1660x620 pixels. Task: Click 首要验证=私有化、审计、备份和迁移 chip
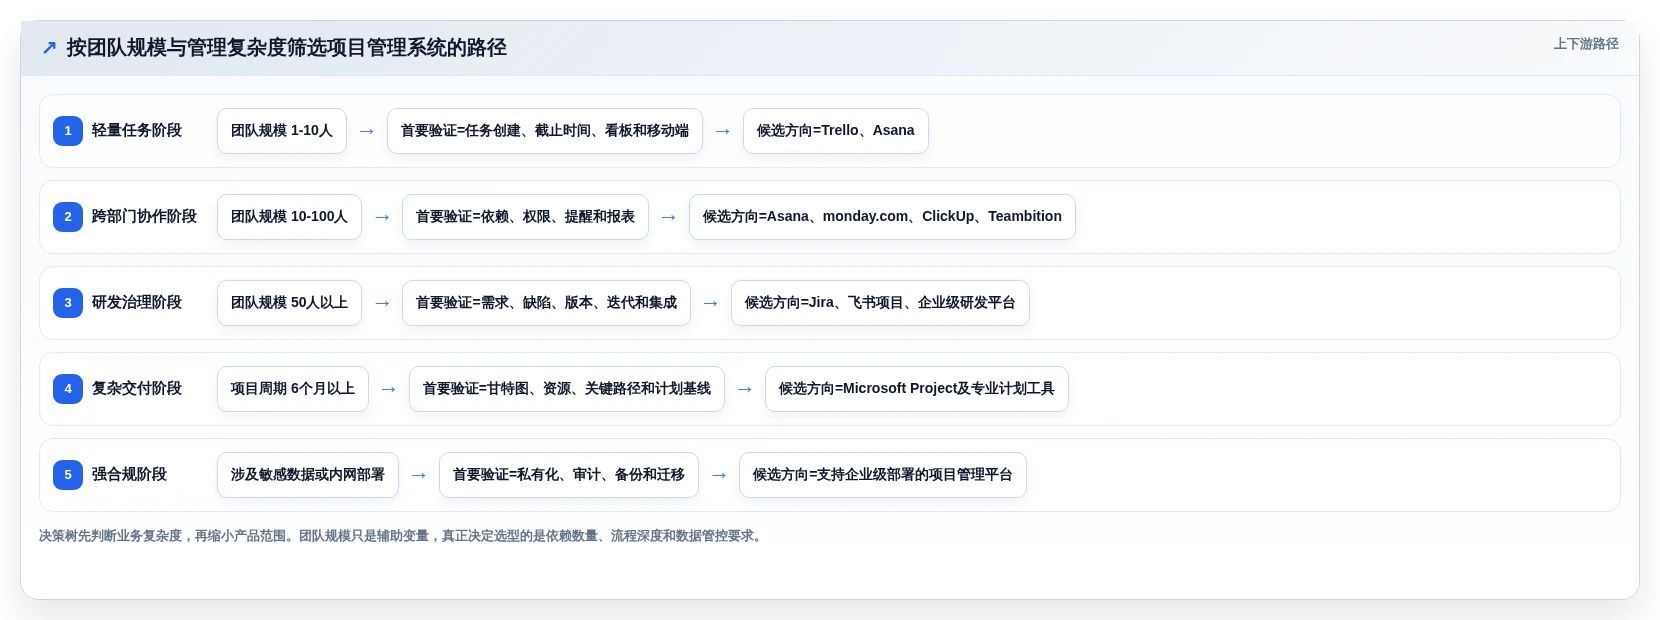(569, 475)
